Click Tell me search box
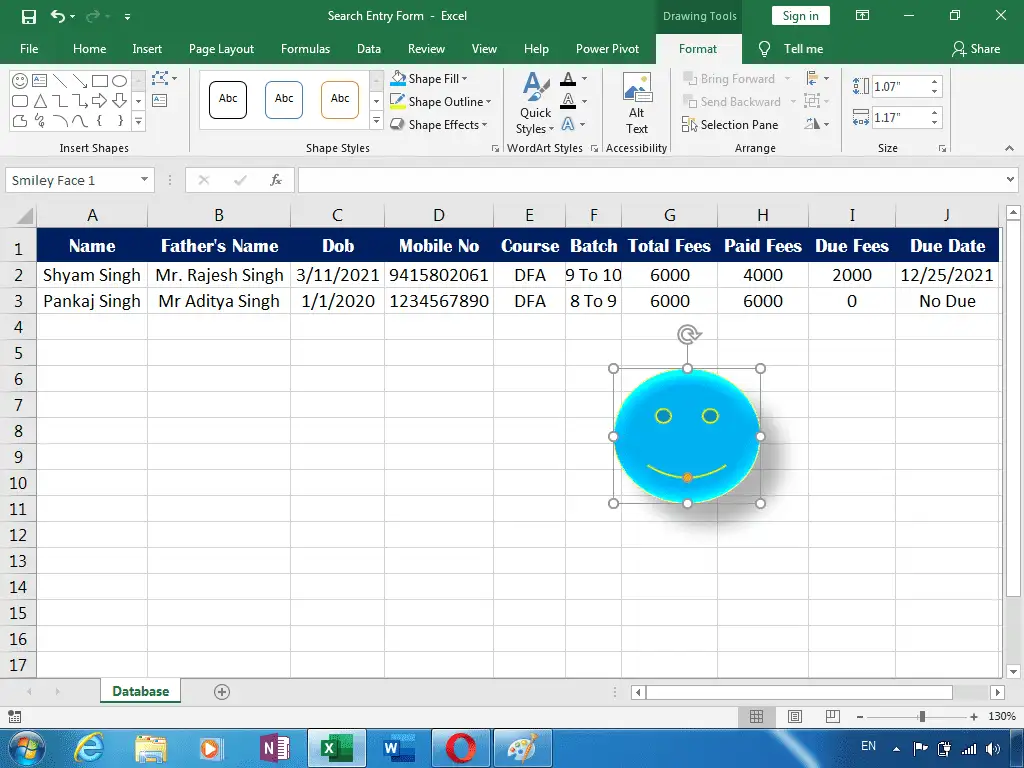Viewport: 1024px width, 768px height. [791, 49]
